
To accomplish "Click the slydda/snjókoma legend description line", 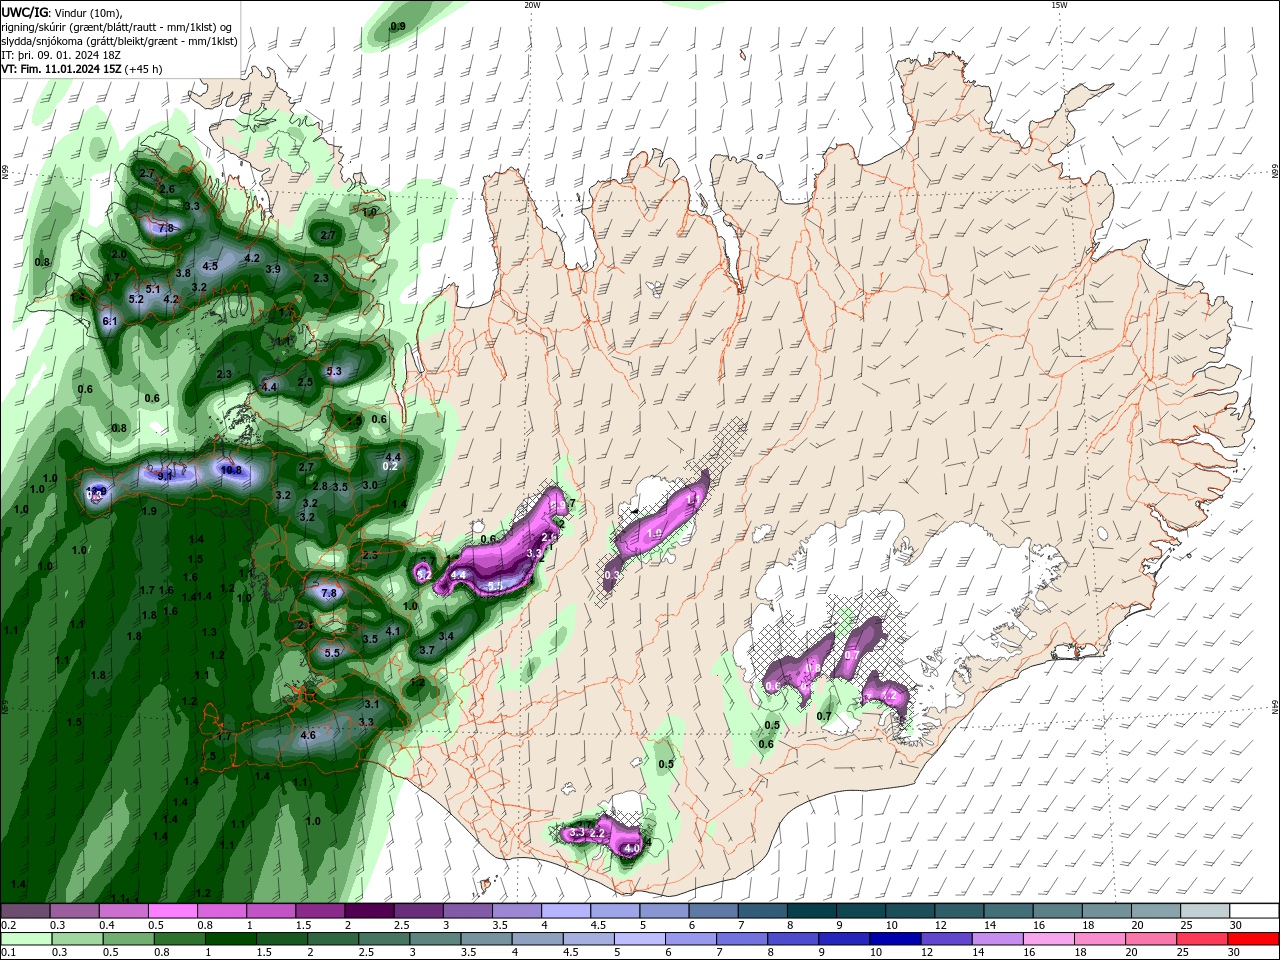I will click(119, 41).
